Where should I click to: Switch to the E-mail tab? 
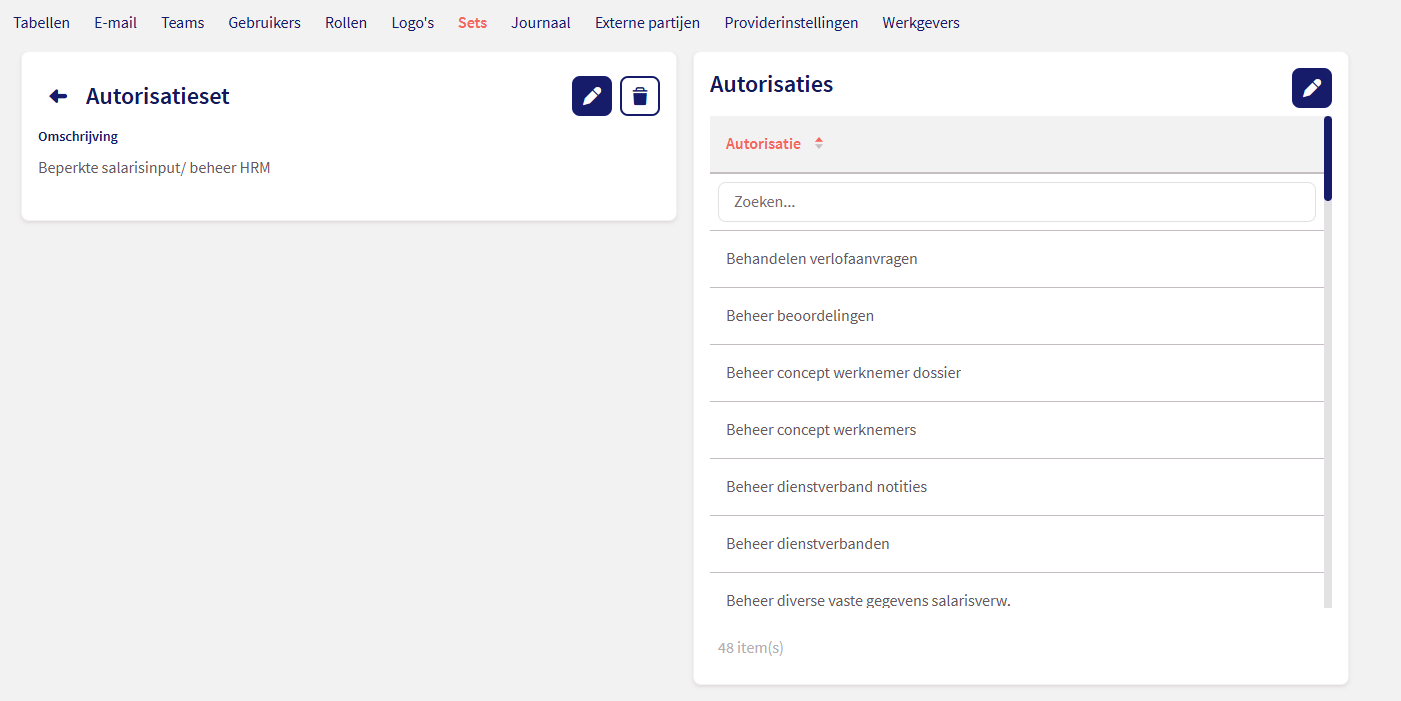pos(115,22)
